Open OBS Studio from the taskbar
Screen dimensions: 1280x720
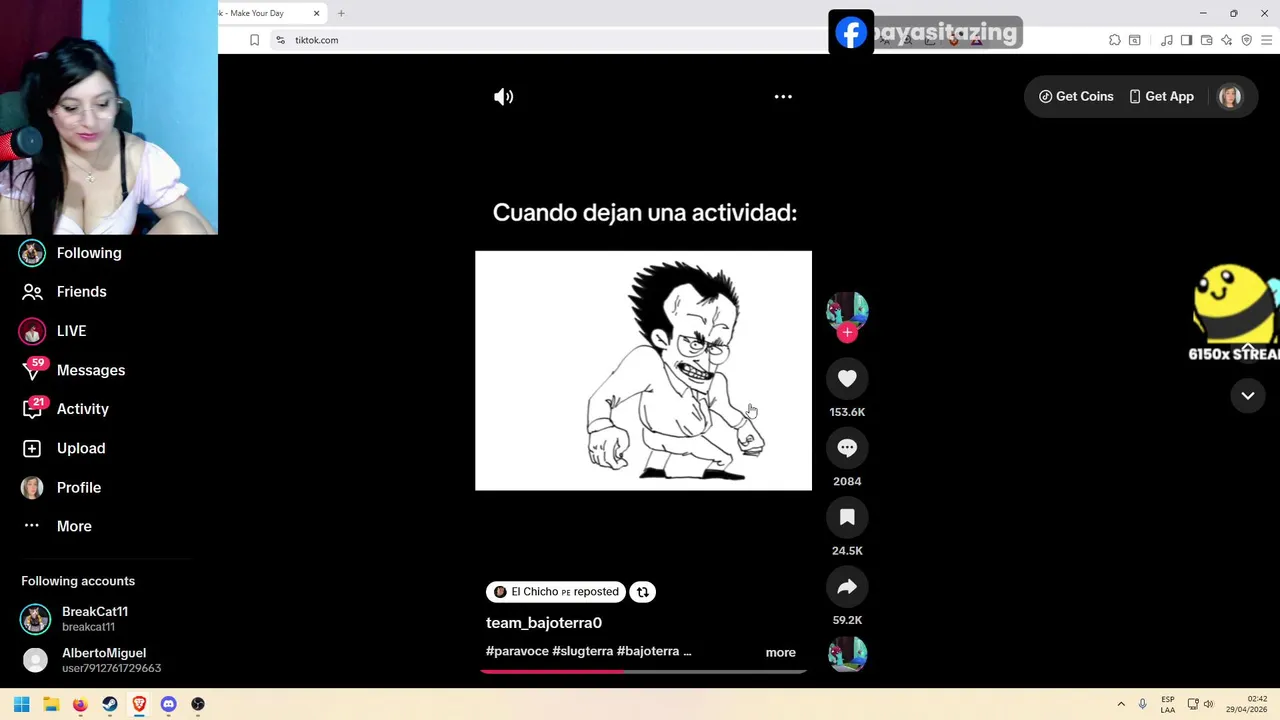point(198,704)
